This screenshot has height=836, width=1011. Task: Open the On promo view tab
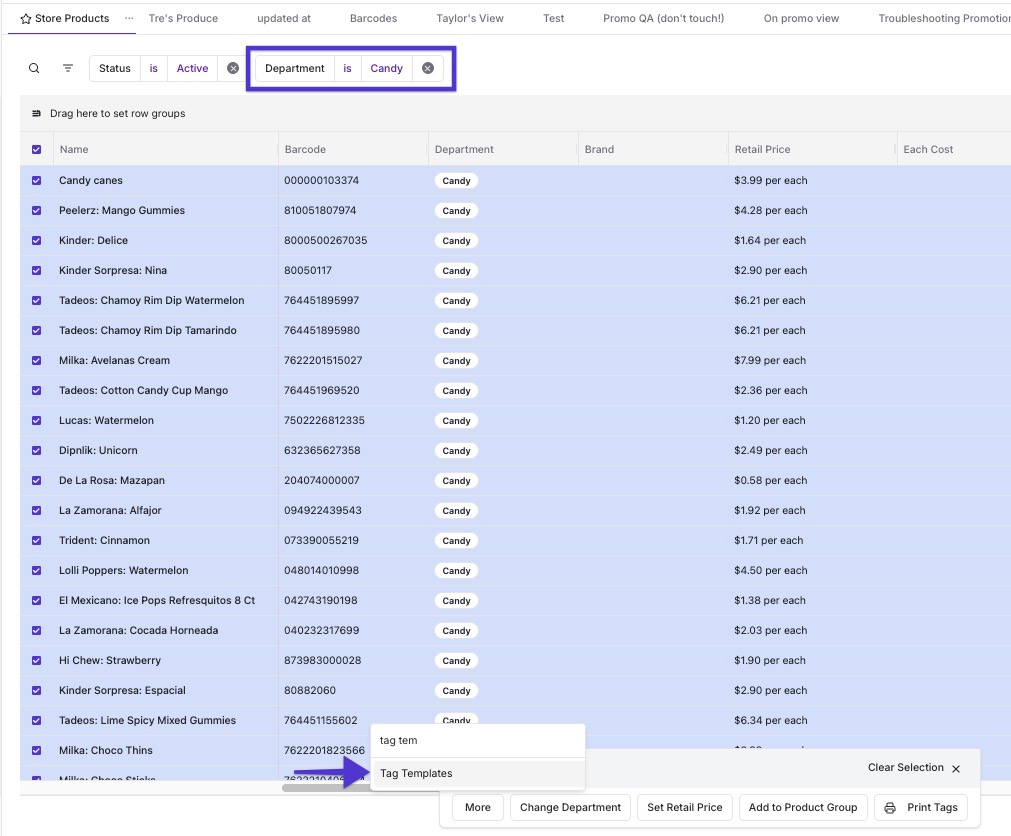(801, 19)
